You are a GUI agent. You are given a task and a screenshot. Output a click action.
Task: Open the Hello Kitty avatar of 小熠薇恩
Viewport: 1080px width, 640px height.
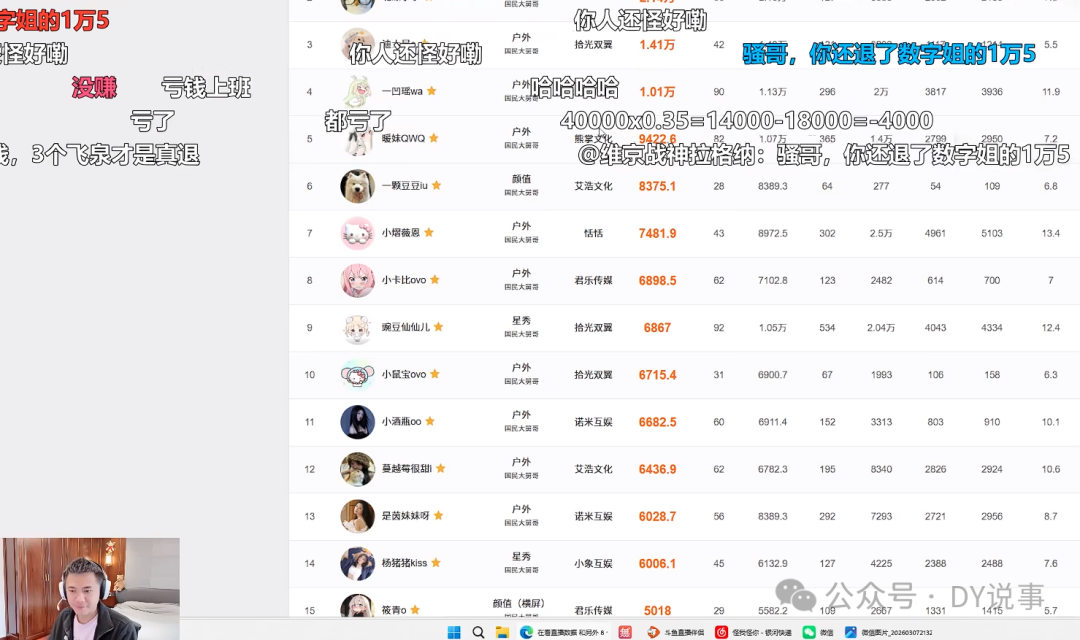(357, 233)
